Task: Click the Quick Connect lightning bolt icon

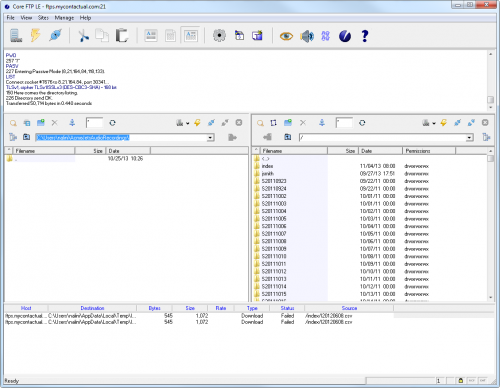Action: [36, 35]
